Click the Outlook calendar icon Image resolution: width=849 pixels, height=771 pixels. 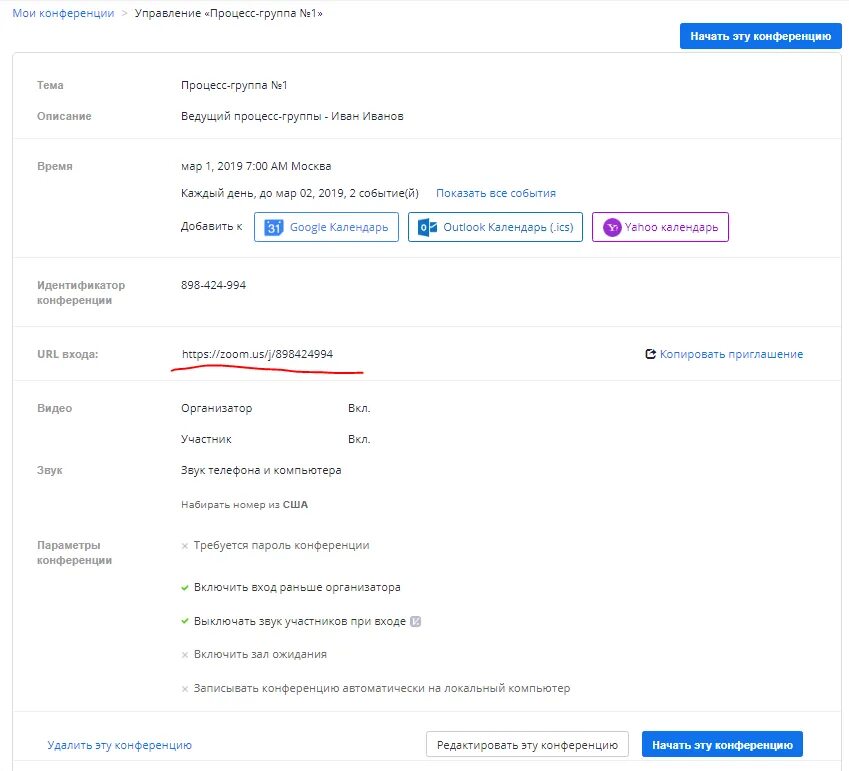click(428, 227)
